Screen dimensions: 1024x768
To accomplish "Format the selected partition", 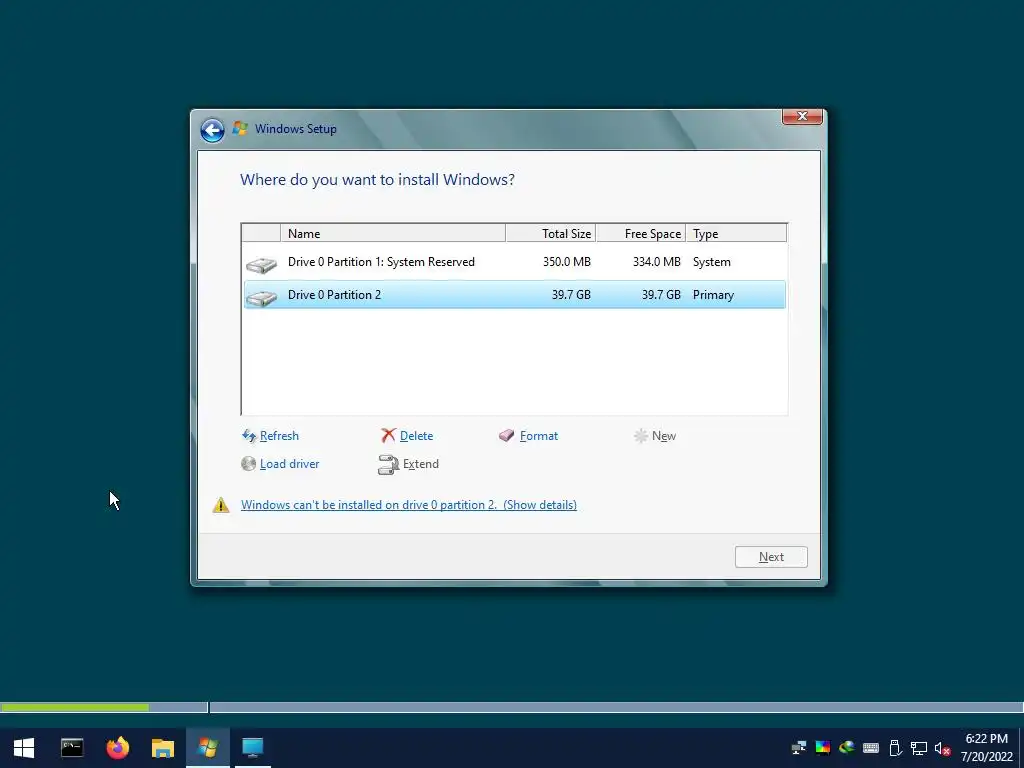I will point(539,436).
